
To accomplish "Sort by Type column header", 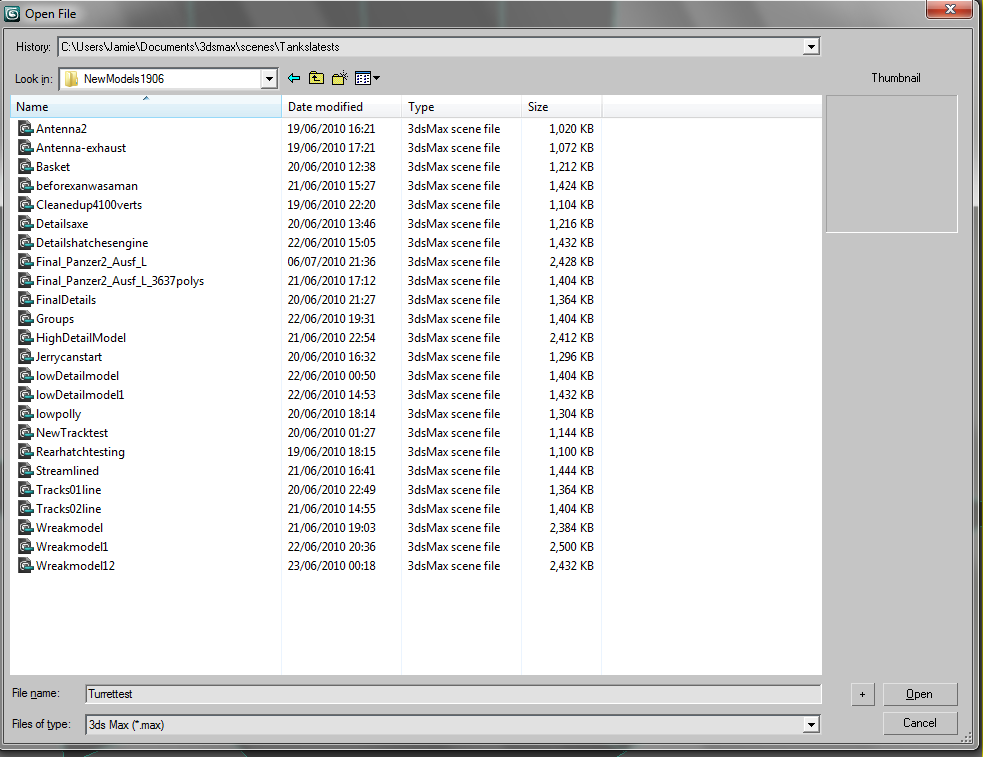I will tap(461, 107).
